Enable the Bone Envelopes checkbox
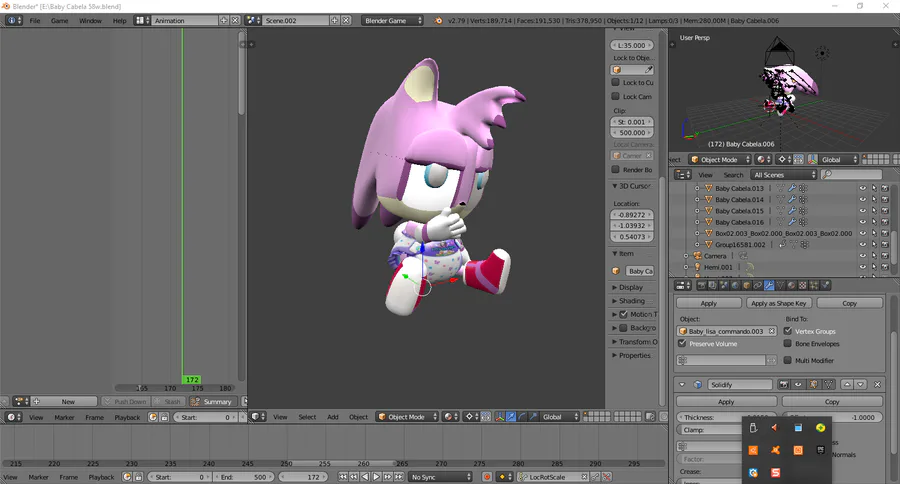The width and height of the screenshot is (900, 484). [x=788, y=343]
